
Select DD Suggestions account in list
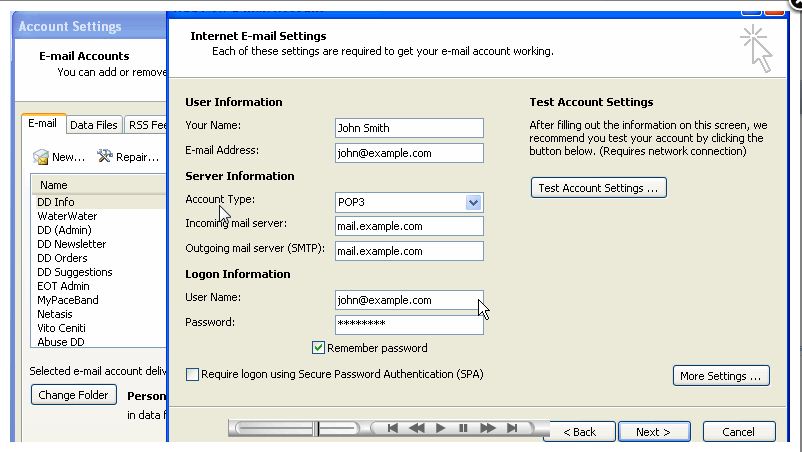[99, 272]
